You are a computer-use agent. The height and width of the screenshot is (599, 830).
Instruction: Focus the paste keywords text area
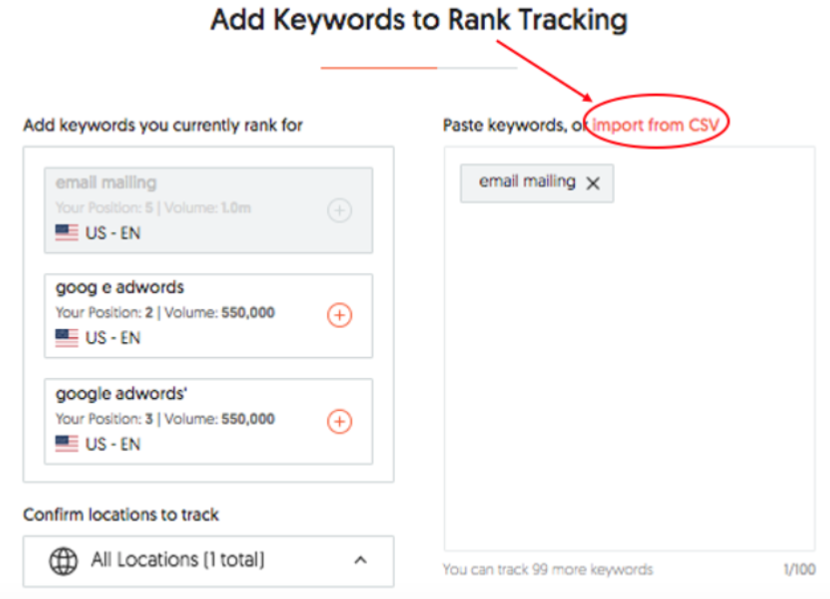pos(629,380)
